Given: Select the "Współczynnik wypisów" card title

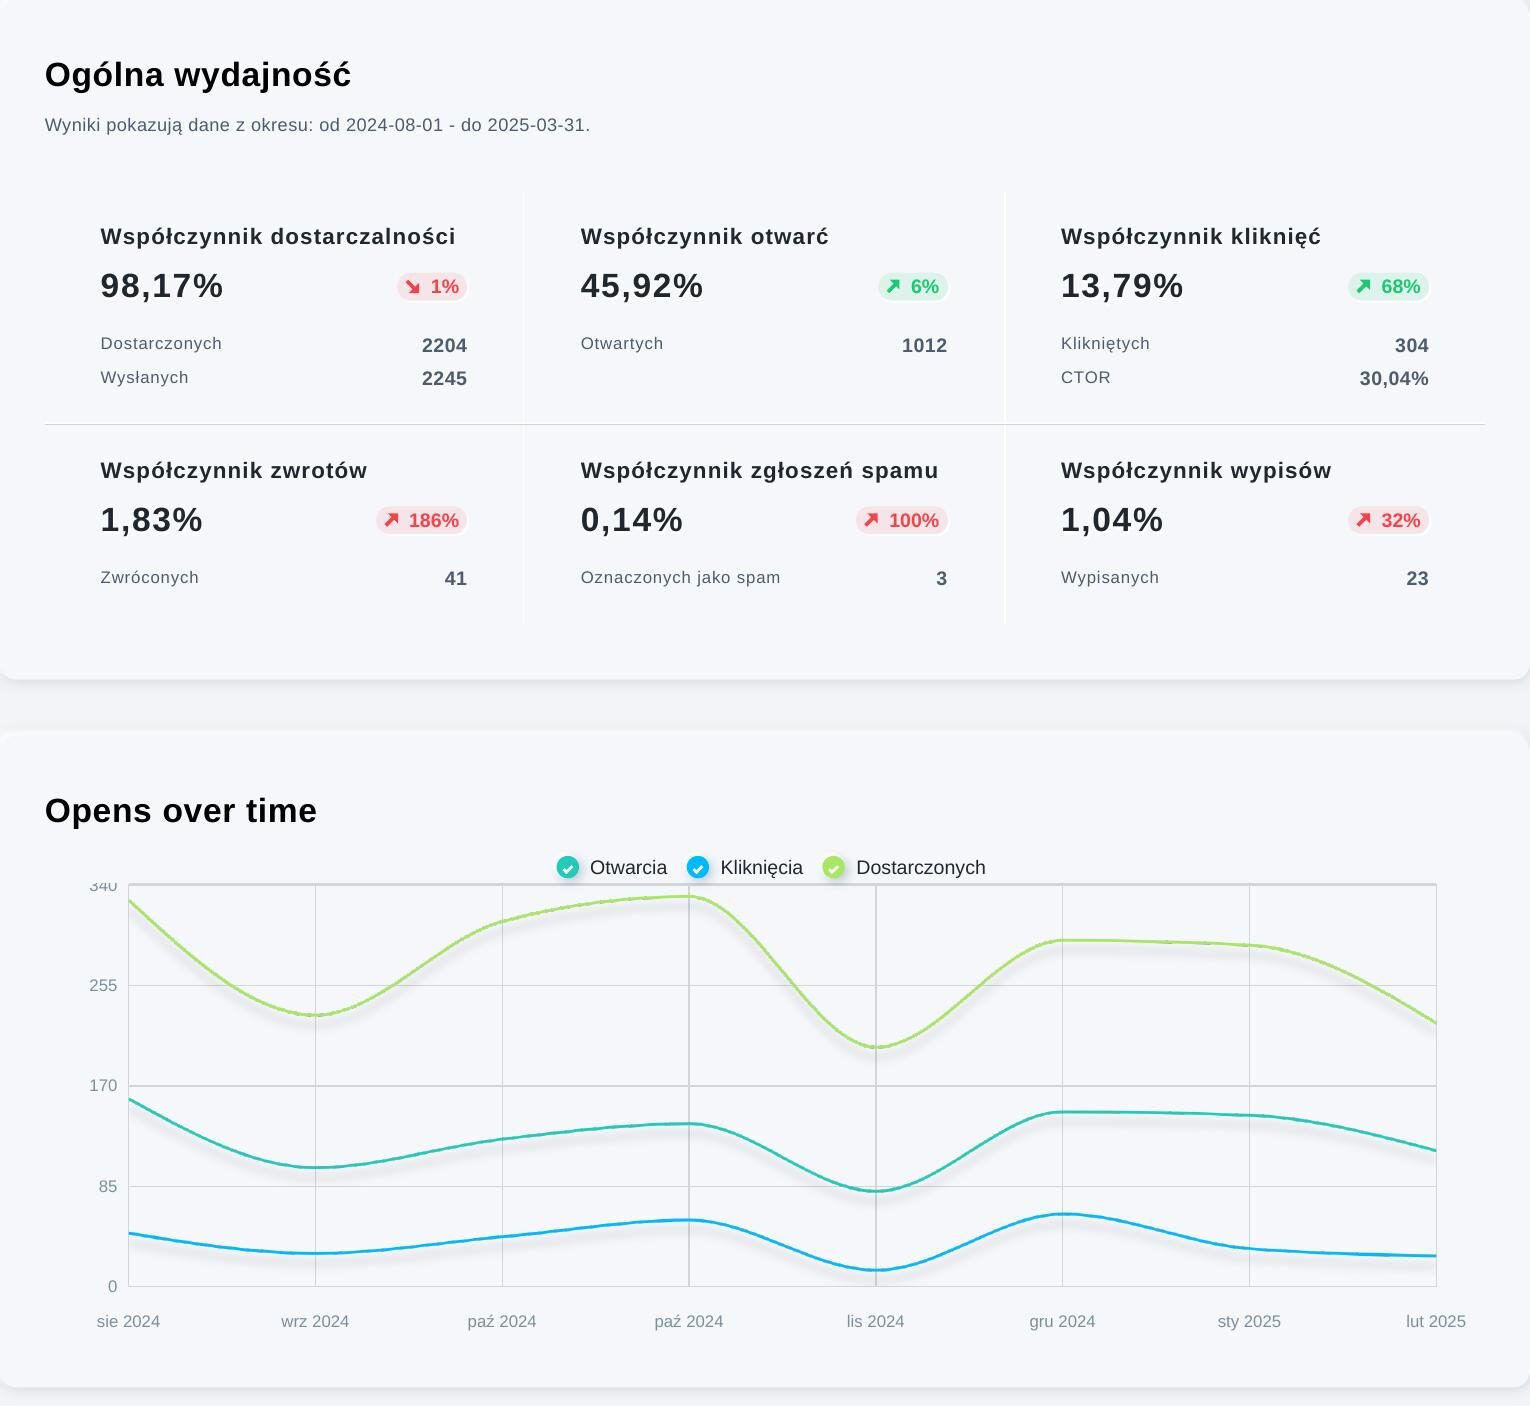Looking at the screenshot, I should pos(1196,471).
